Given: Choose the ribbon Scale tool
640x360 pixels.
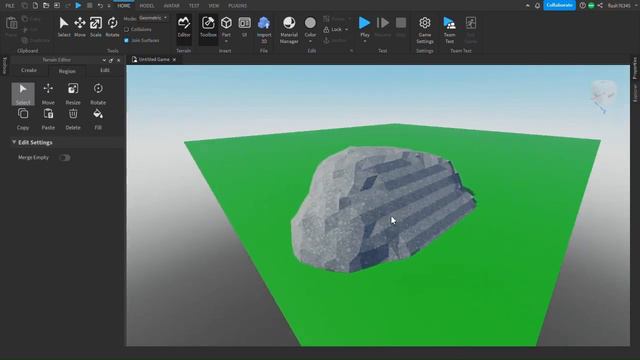Looking at the screenshot, I should tap(96, 27).
